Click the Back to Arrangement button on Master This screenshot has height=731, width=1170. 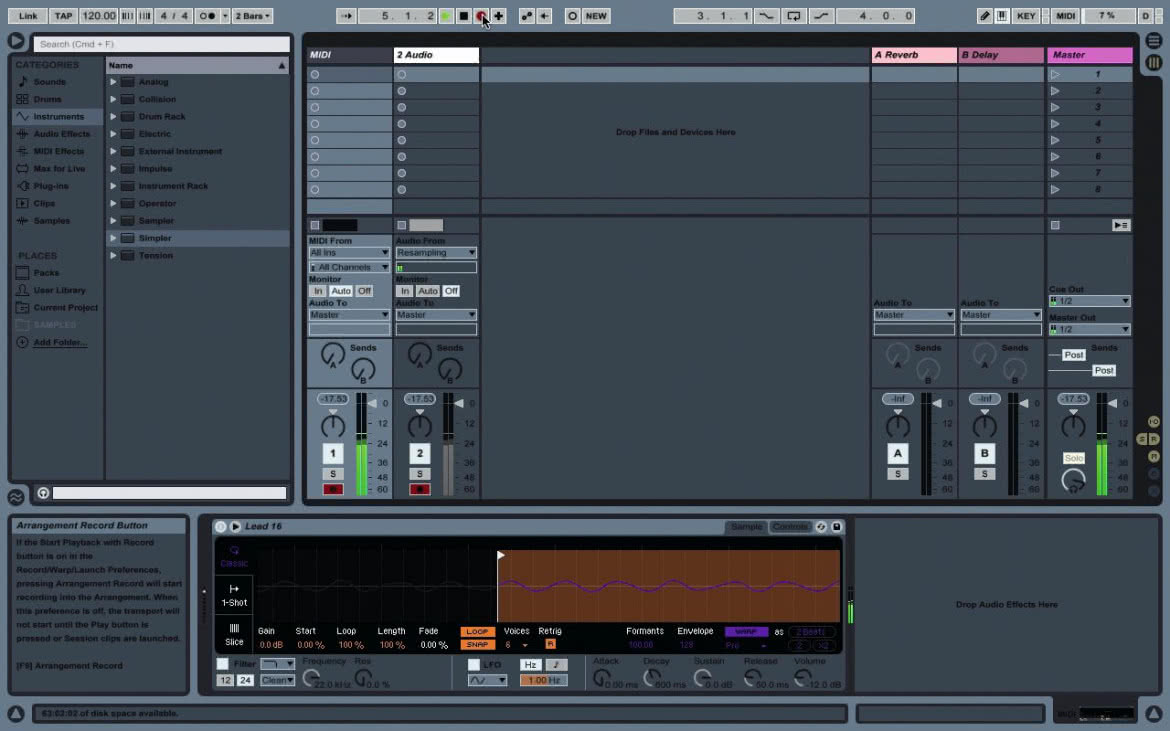point(1121,225)
